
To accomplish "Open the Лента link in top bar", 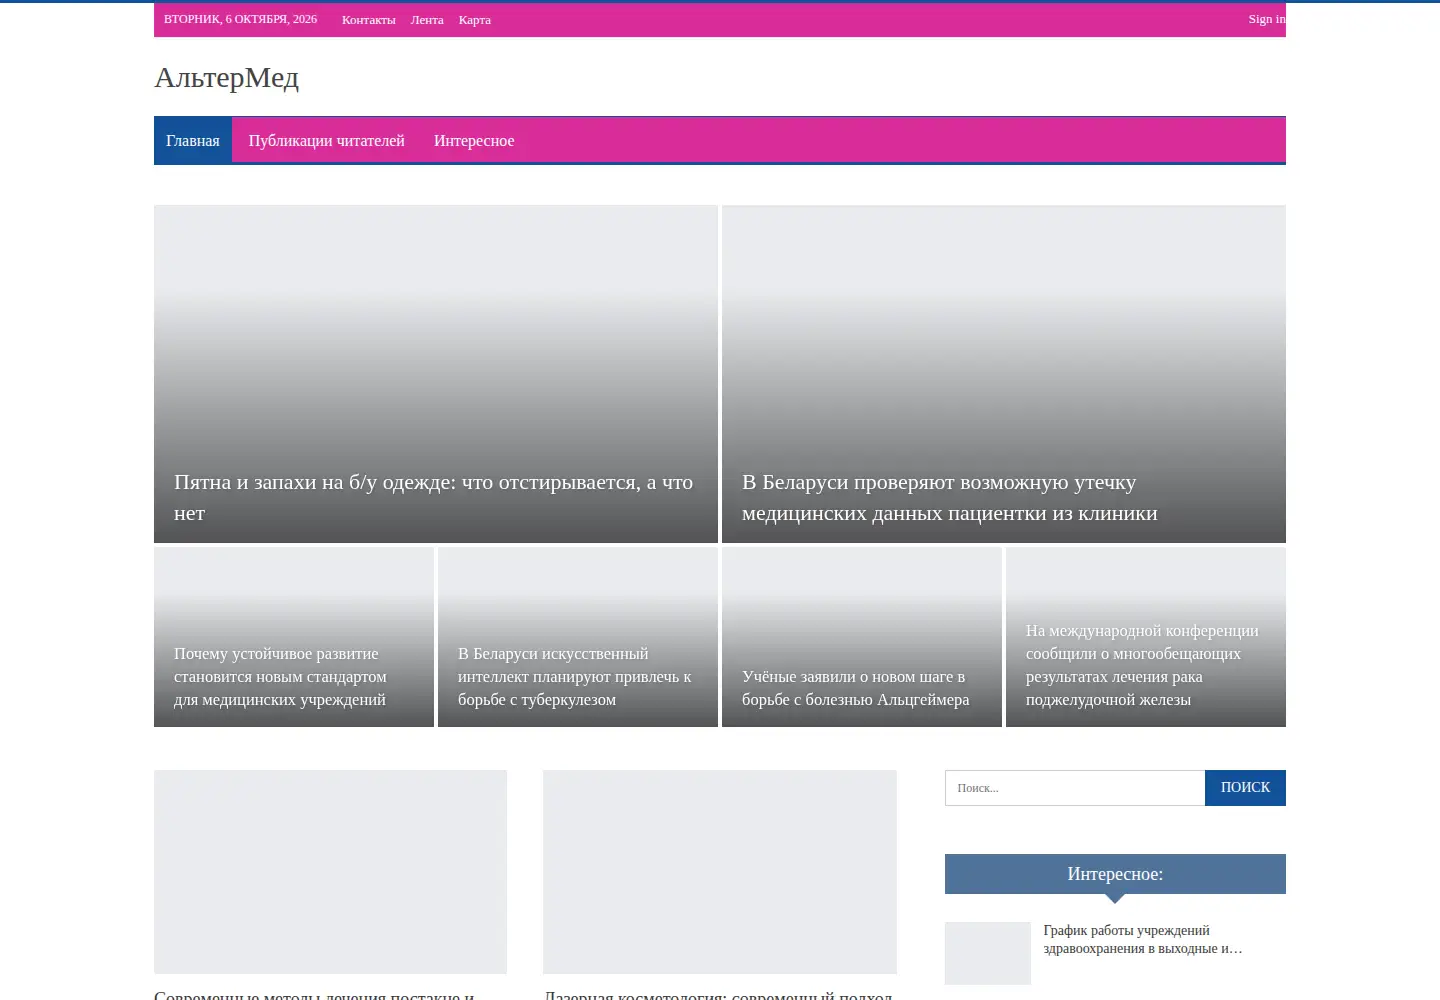I will pyautogui.click(x=427, y=20).
